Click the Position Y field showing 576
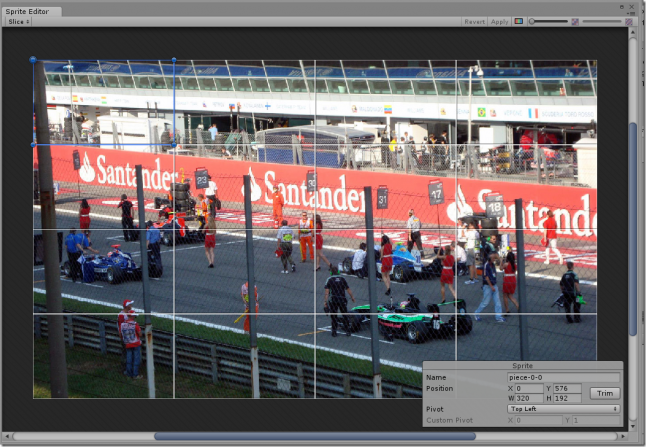This screenshot has height=447, width=646. tap(567, 388)
